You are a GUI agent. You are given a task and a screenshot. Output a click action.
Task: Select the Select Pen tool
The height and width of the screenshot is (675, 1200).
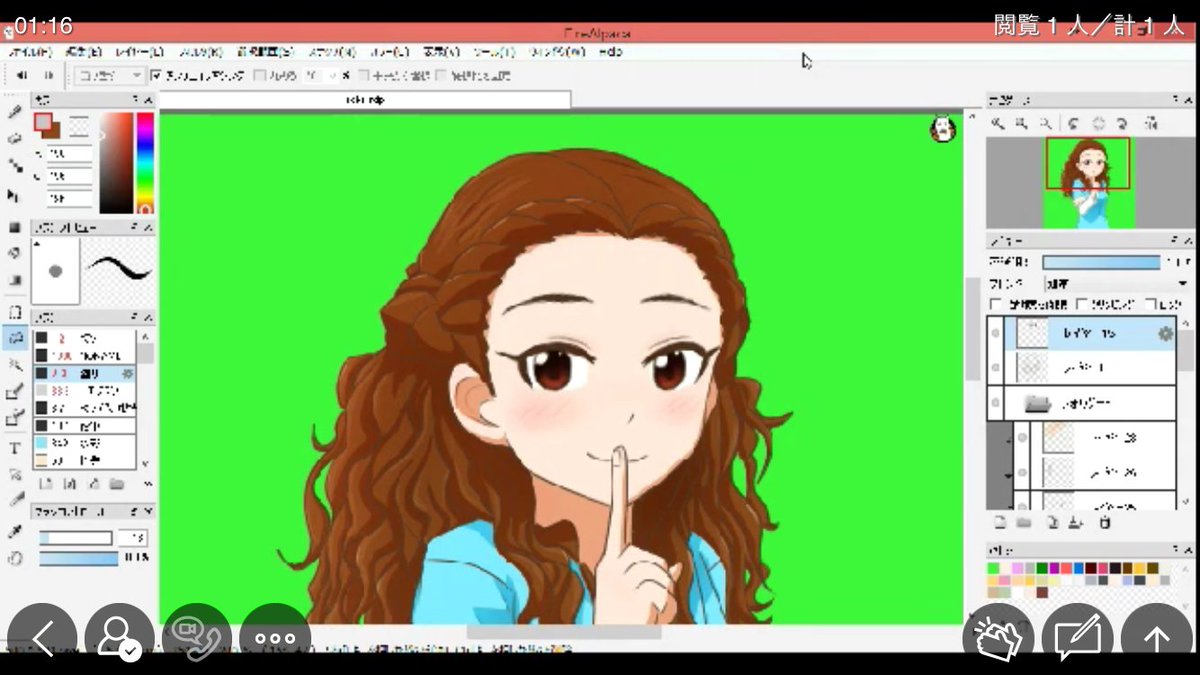pyautogui.click(x=14, y=393)
